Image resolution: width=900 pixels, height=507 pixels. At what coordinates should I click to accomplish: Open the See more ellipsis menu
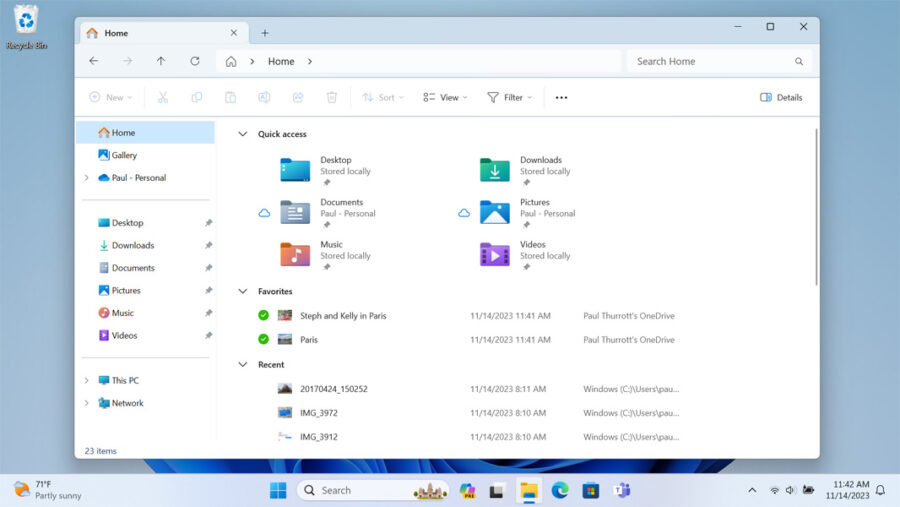[x=561, y=97]
